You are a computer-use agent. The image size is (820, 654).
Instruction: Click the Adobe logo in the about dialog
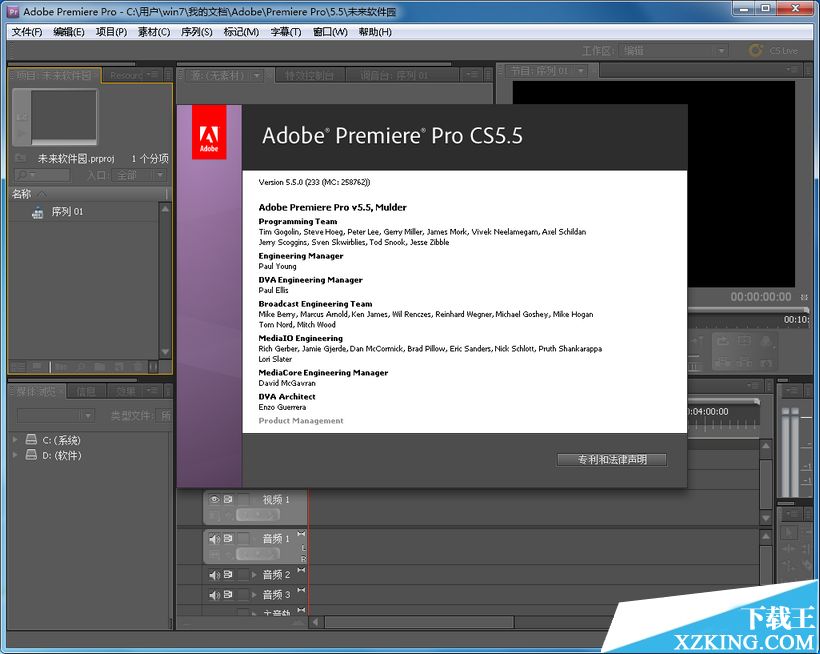coord(209,132)
